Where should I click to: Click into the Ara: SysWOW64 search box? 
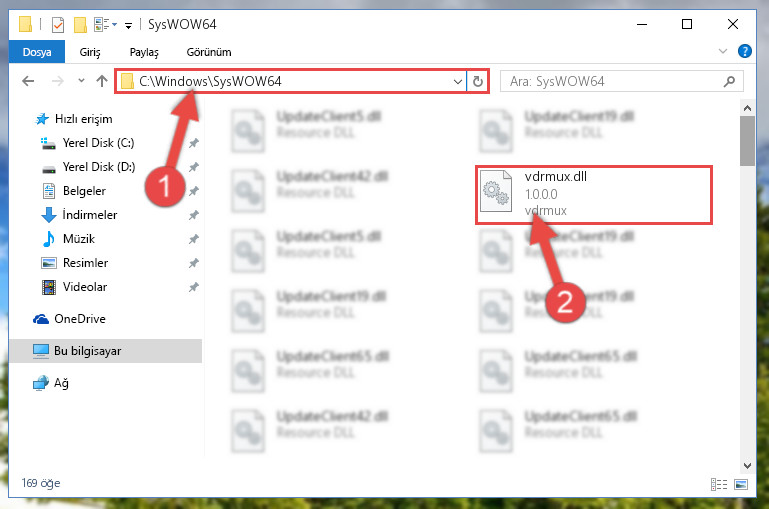pos(613,81)
